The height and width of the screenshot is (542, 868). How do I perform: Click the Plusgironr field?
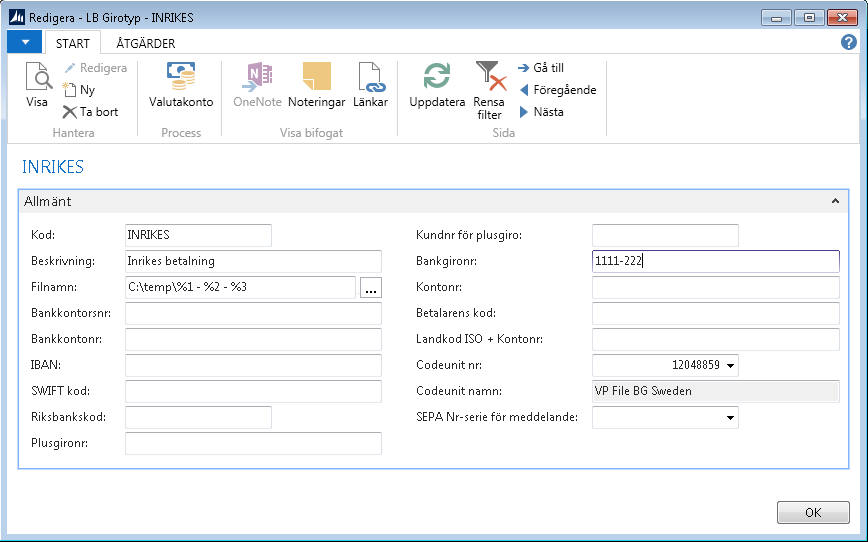(254, 443)
